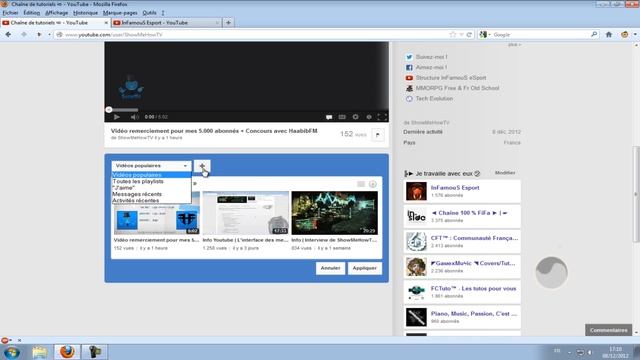Go back to previous page
The image size is (640, 360).
point(8,35)
